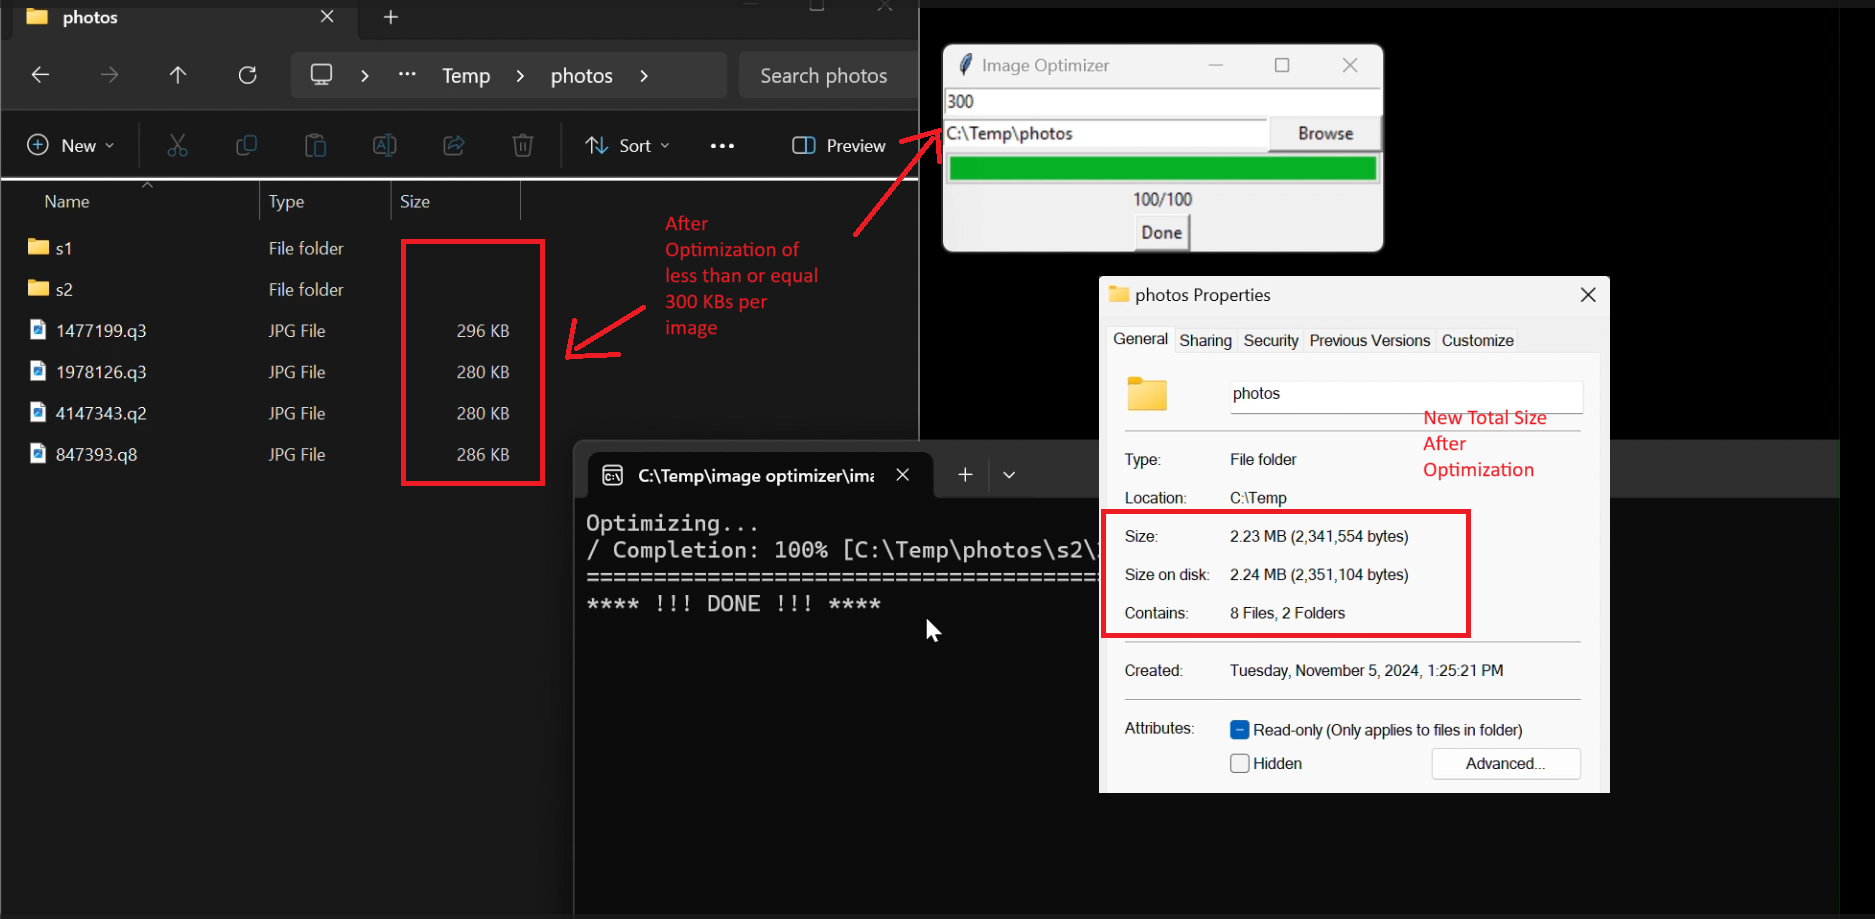Viewport: 1875px width, 919px height.
Task: Close the photos Explorer tab
Action: [x=327, y=17]
